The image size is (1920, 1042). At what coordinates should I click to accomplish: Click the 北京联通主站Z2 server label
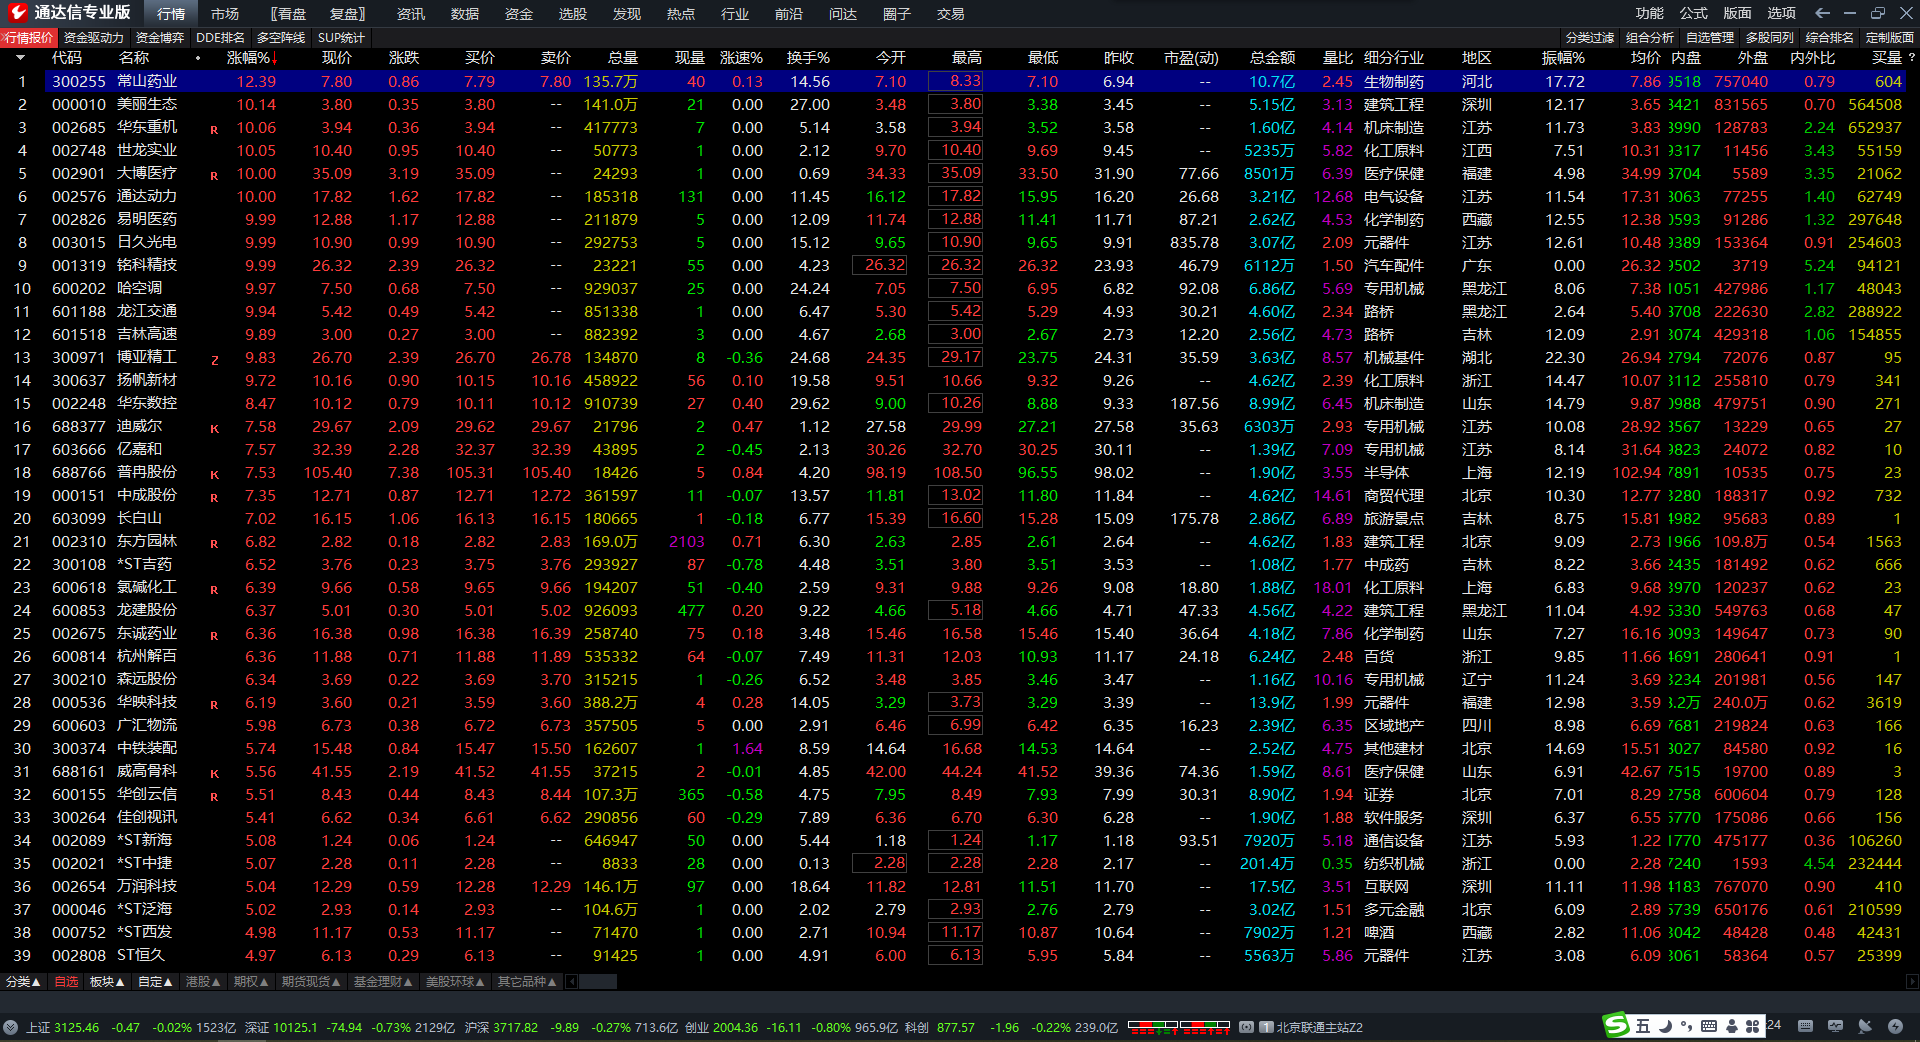pos(1320,1027)
